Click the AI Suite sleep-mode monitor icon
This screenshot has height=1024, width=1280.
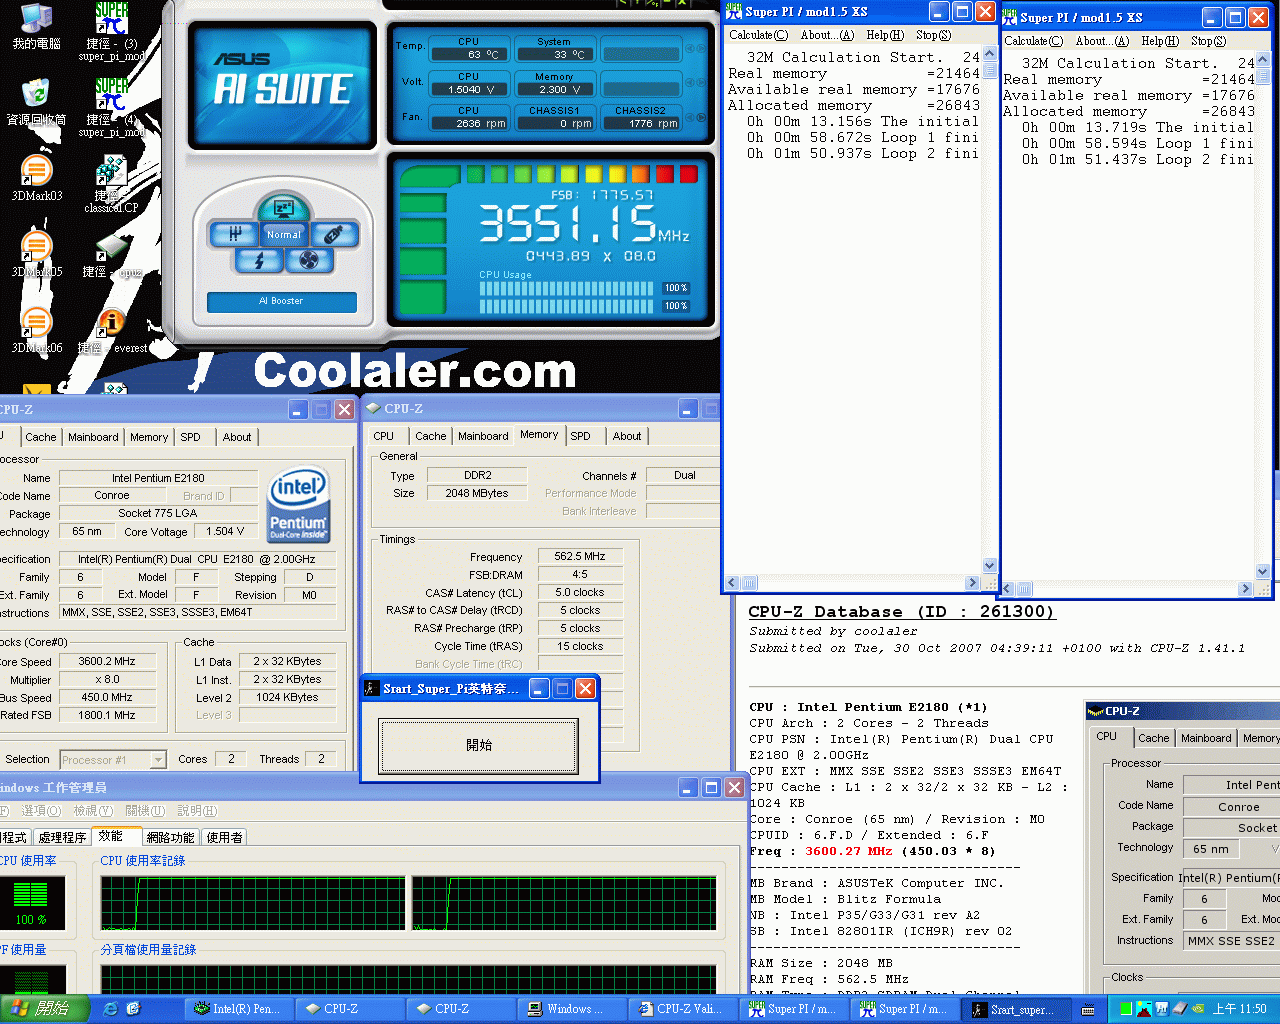pos(283,208)
